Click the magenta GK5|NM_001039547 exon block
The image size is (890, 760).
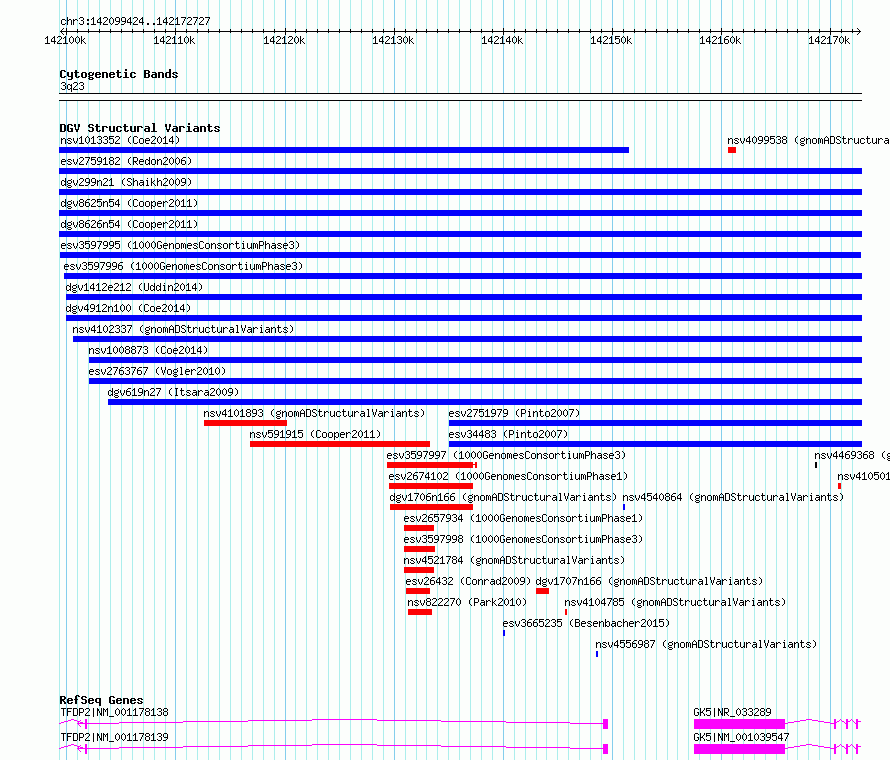point(739,749)
